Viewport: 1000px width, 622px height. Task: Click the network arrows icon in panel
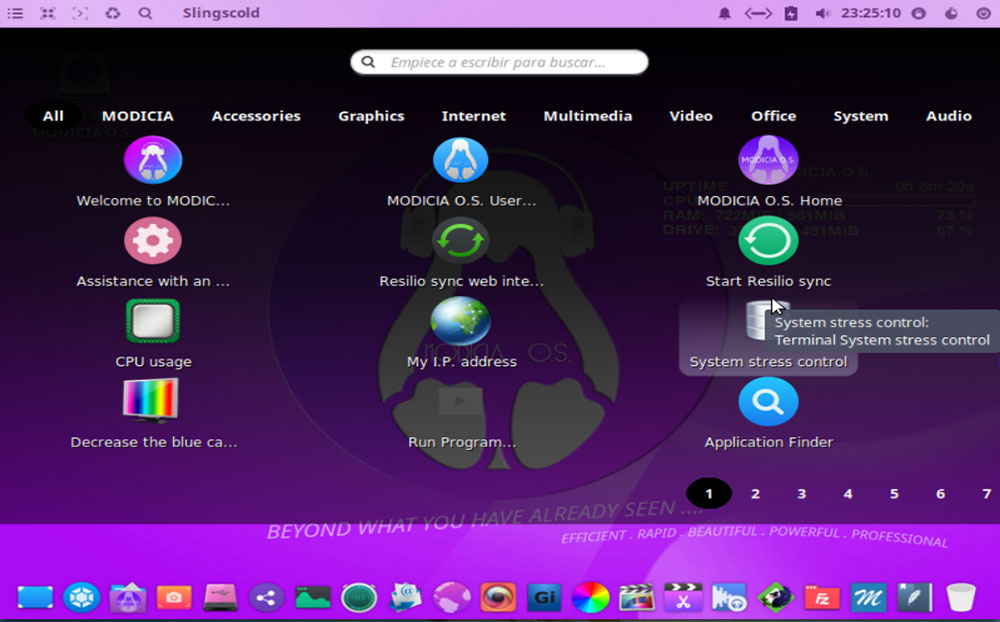coord(758,13)
